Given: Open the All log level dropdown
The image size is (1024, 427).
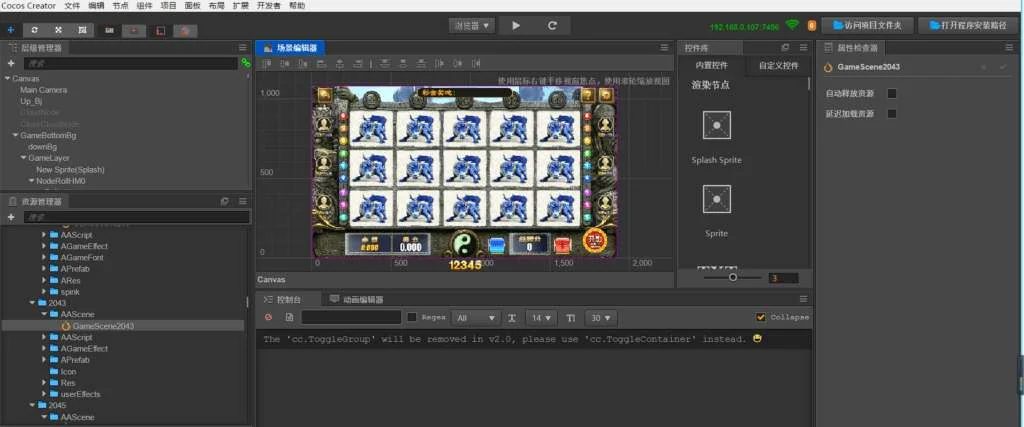Looking at the screenshot, I should [475, 318].
